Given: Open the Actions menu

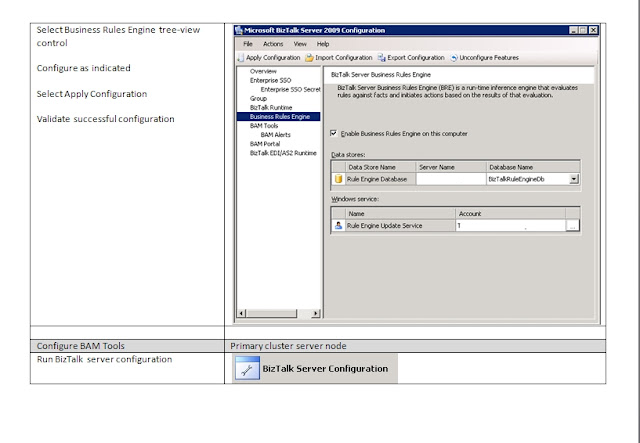Looking at the screenshot, I should click(273, 44).
